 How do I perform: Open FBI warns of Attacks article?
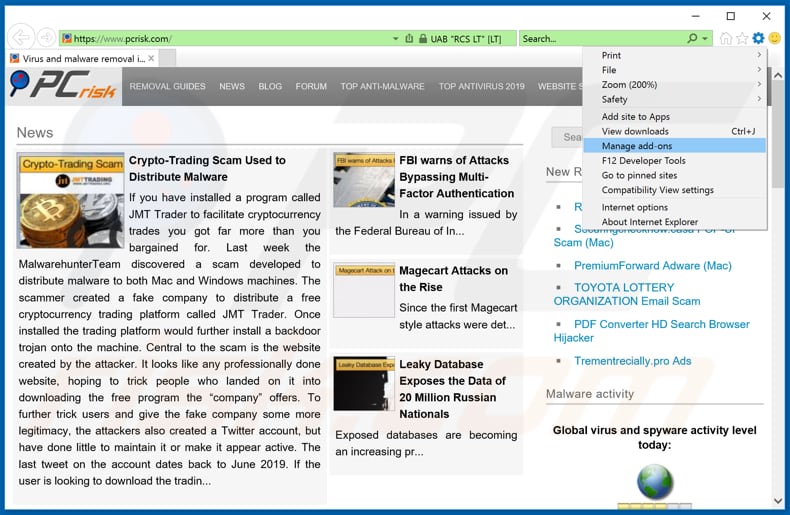click(x=456, y=176)
